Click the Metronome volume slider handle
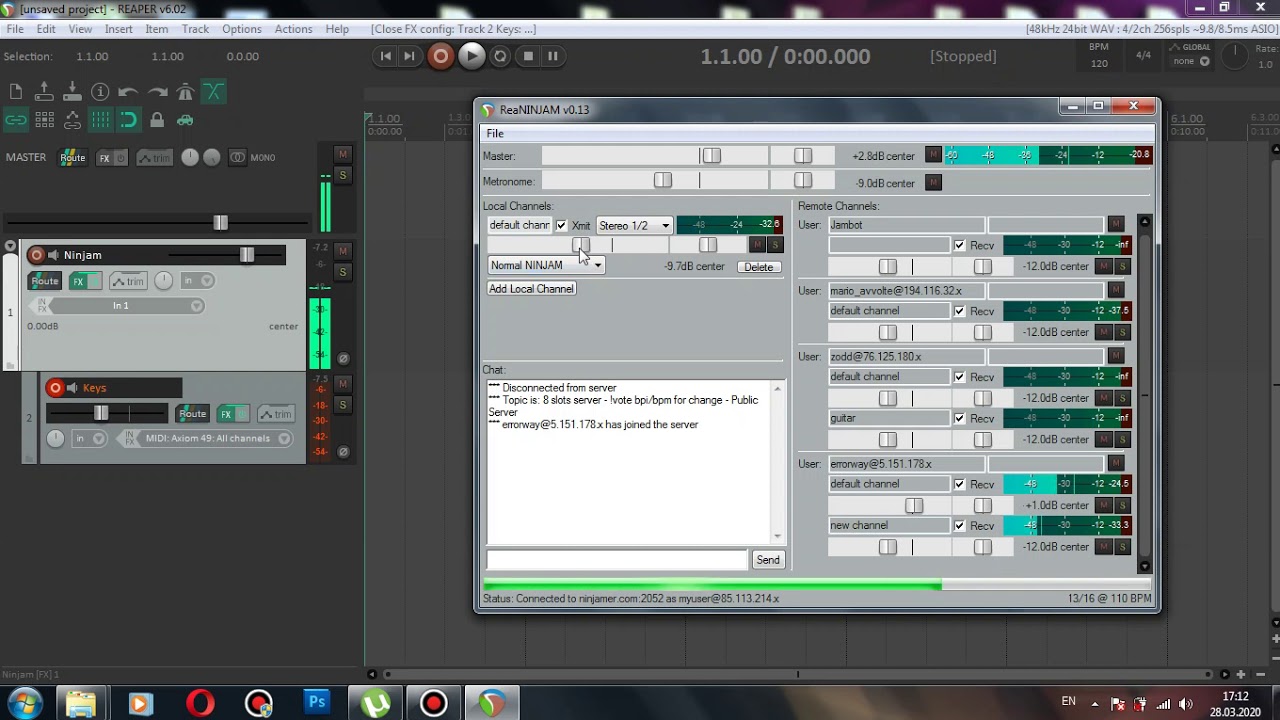This screenshot has width=1280, height=720. click(663, 181)
